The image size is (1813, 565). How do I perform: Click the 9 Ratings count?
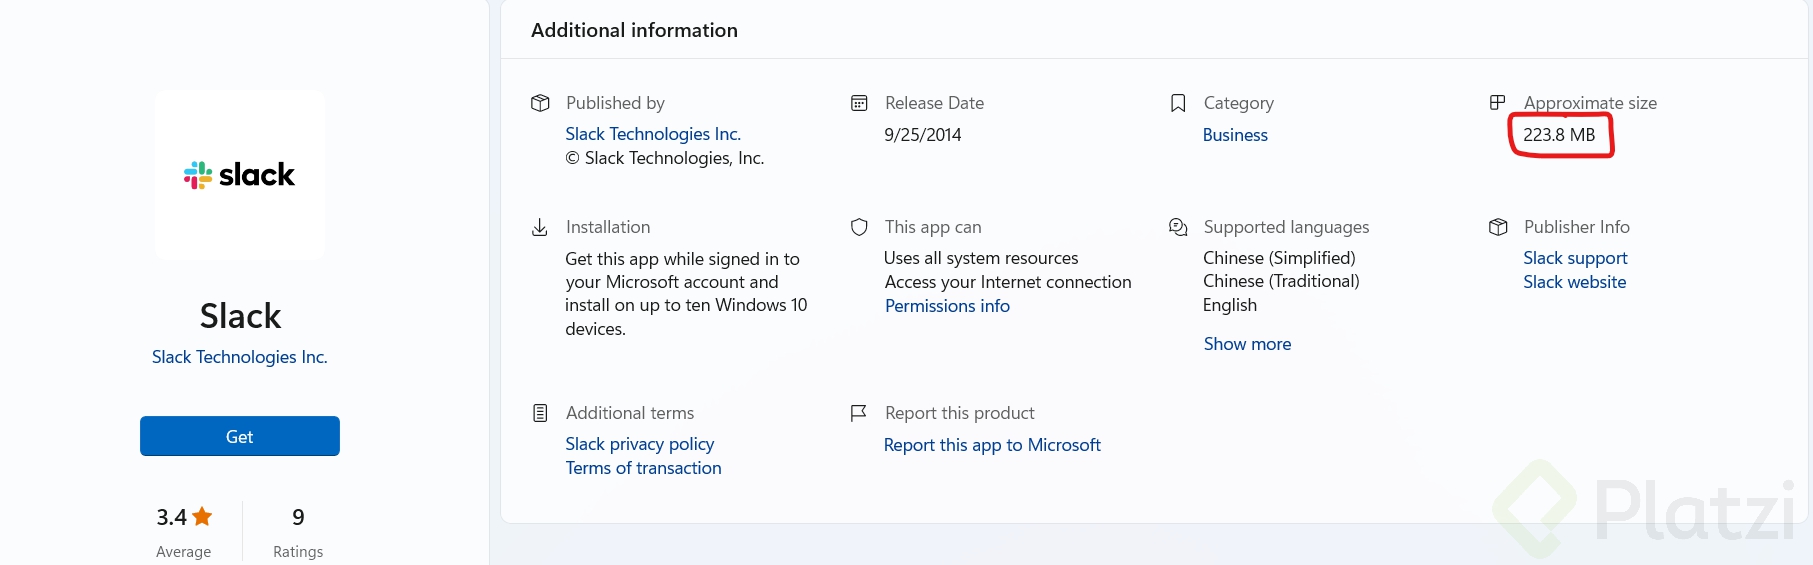click(298, 517)
